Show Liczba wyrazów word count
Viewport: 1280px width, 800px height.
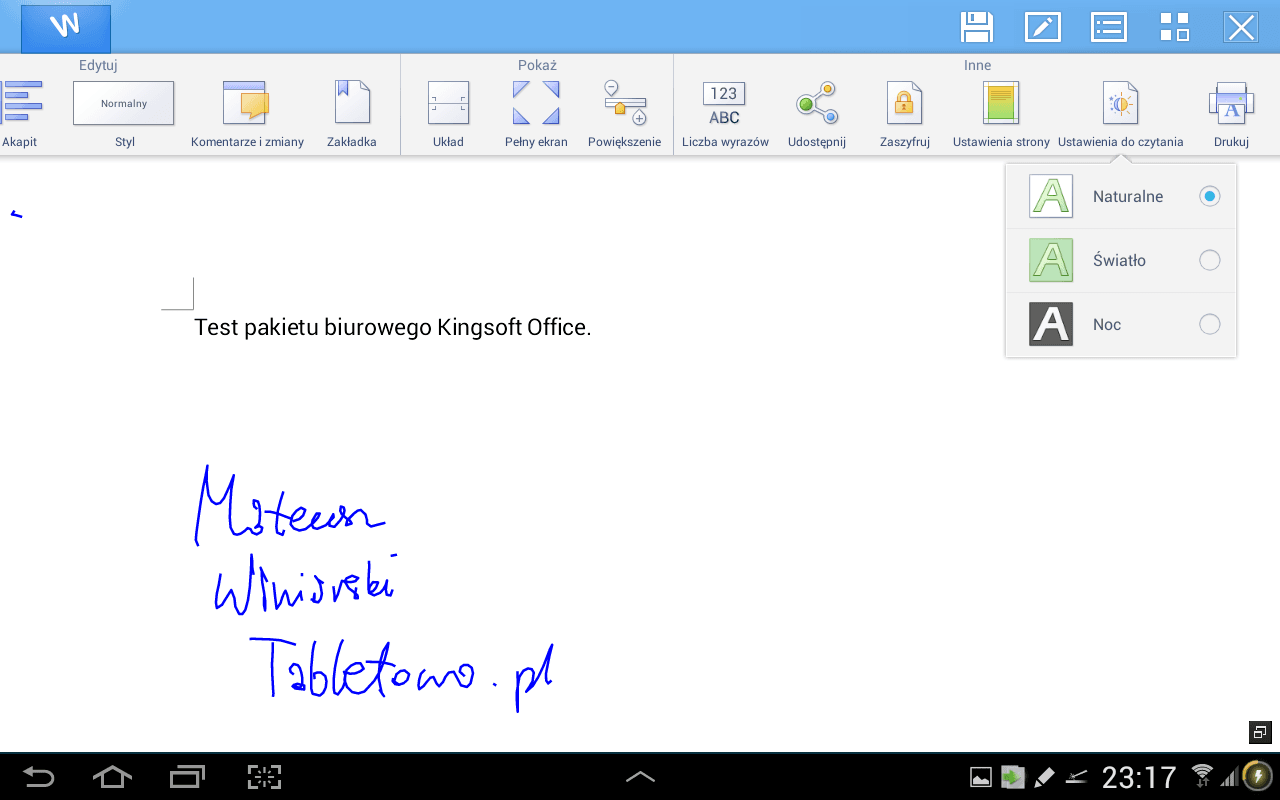[x=725, y=114]
